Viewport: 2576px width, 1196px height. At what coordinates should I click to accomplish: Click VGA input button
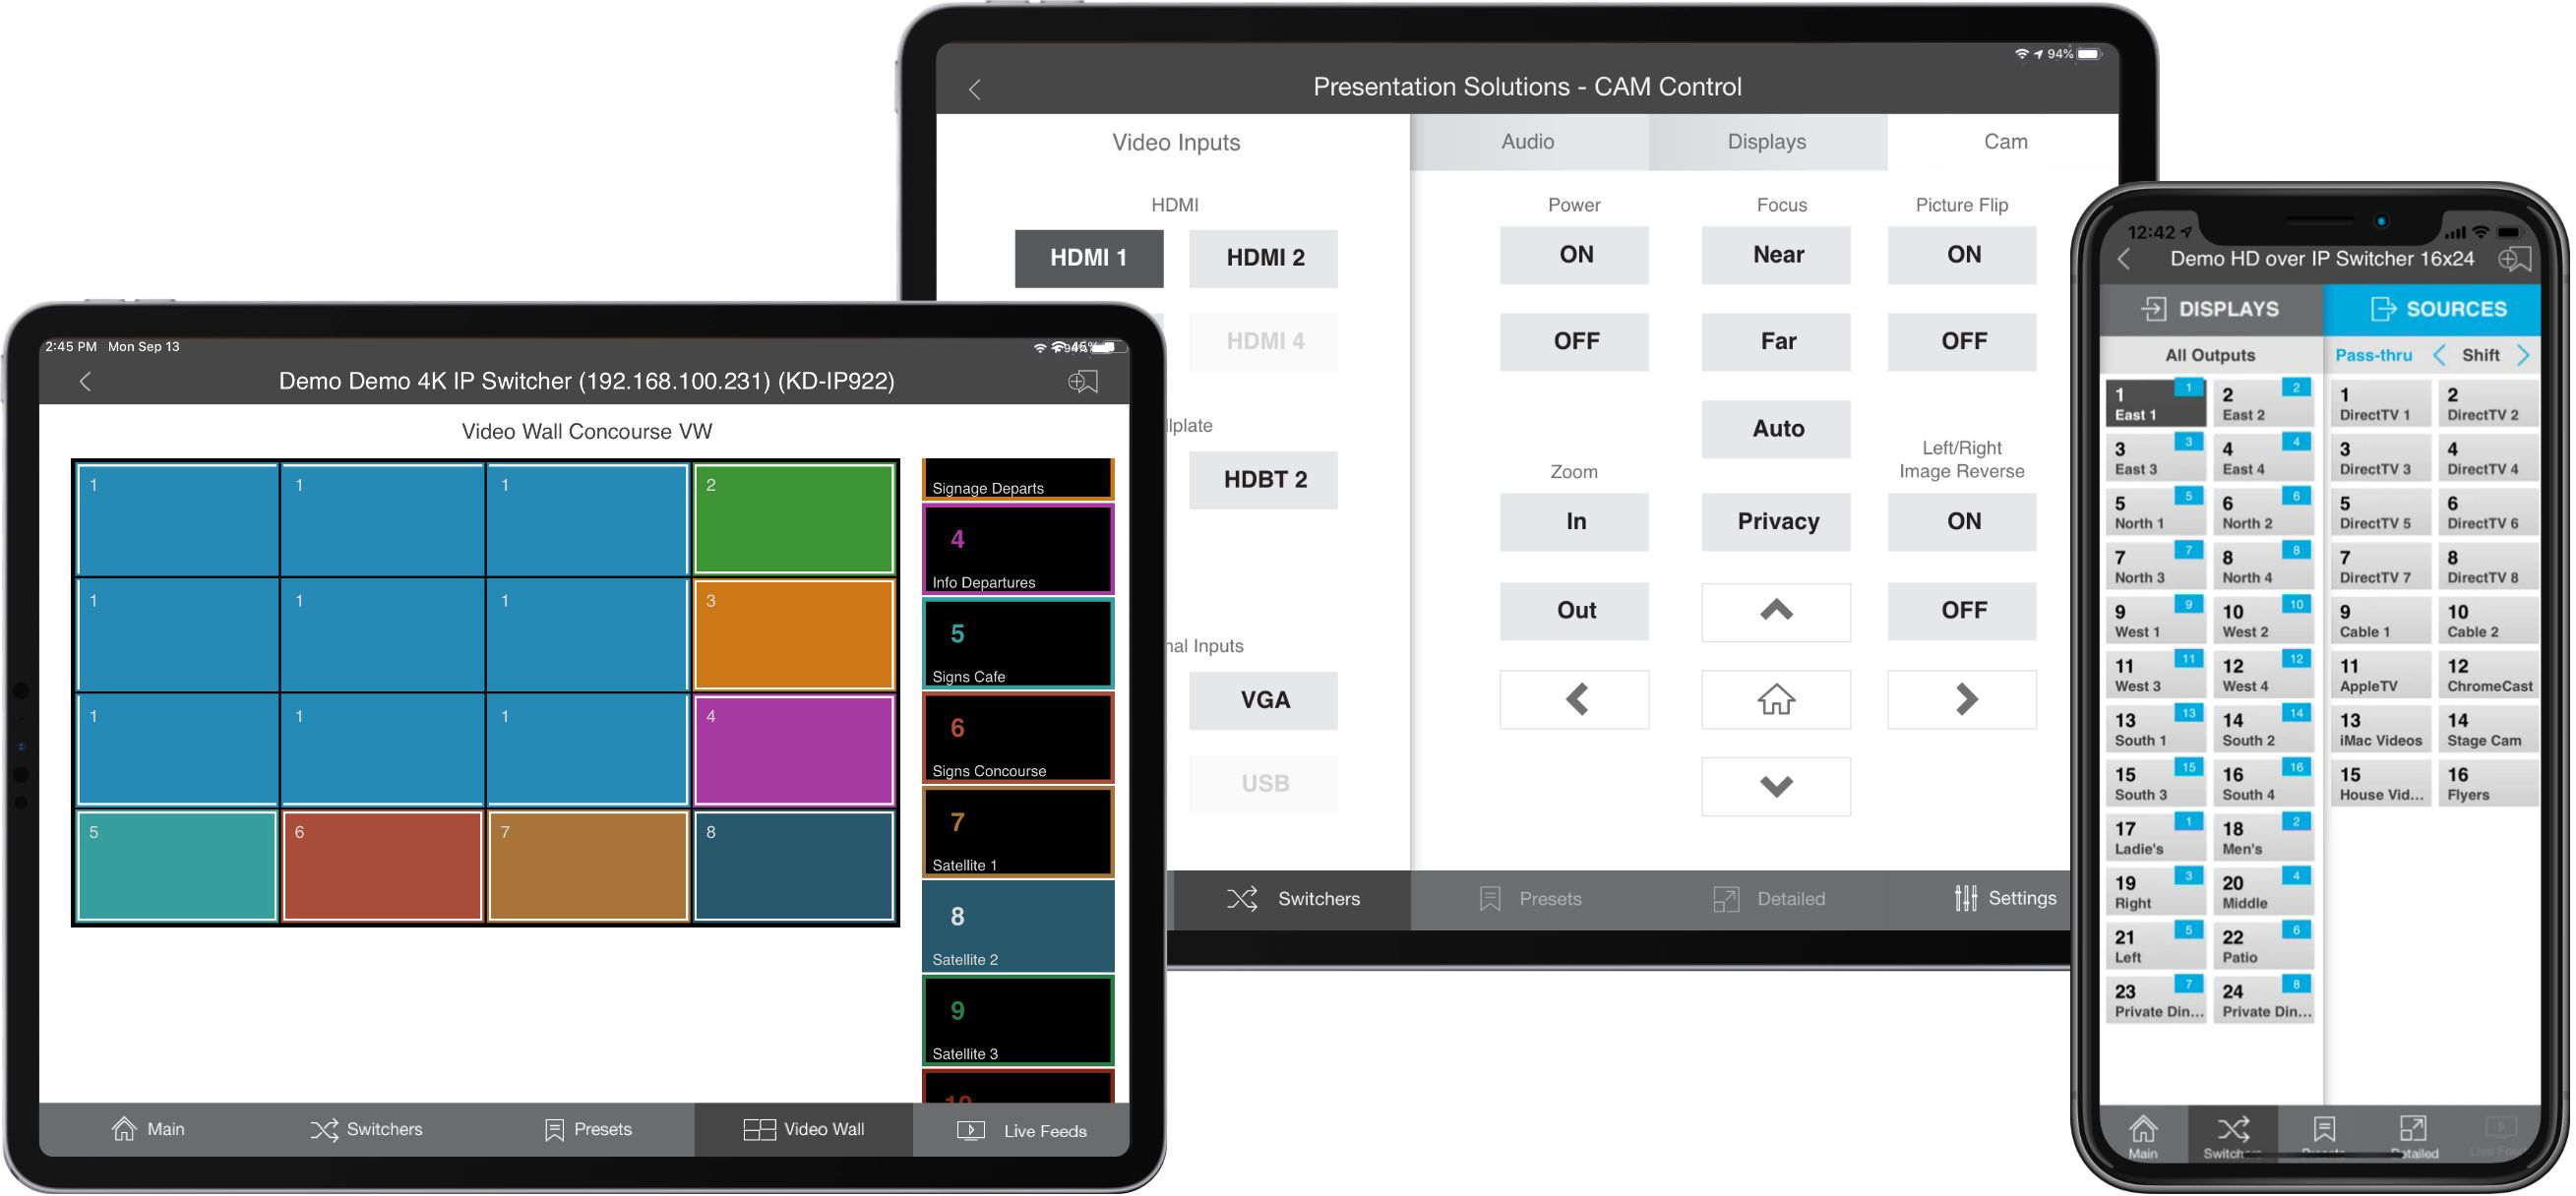click(x=1263, y=701)
